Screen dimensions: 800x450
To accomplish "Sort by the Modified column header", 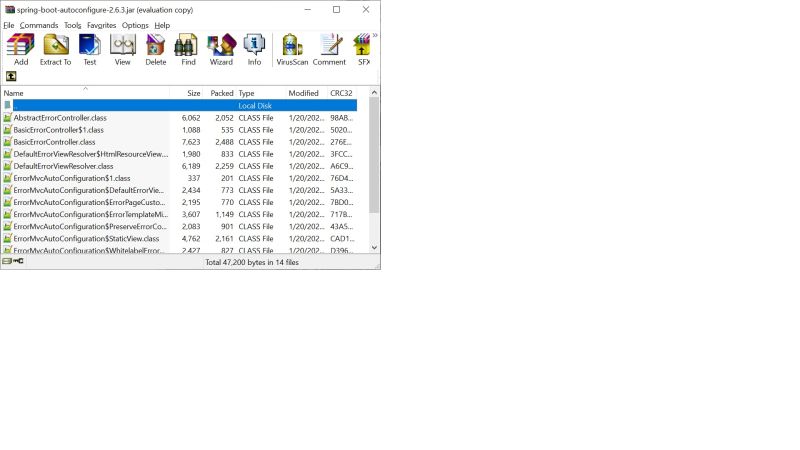I will click(307, 93).
